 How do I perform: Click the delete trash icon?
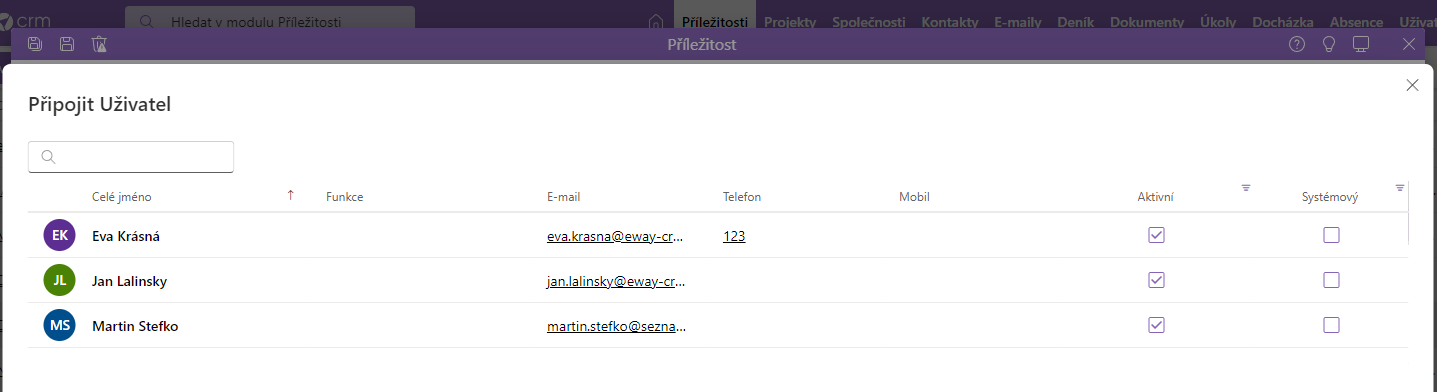pyautogui.click(x=99, y=44)
